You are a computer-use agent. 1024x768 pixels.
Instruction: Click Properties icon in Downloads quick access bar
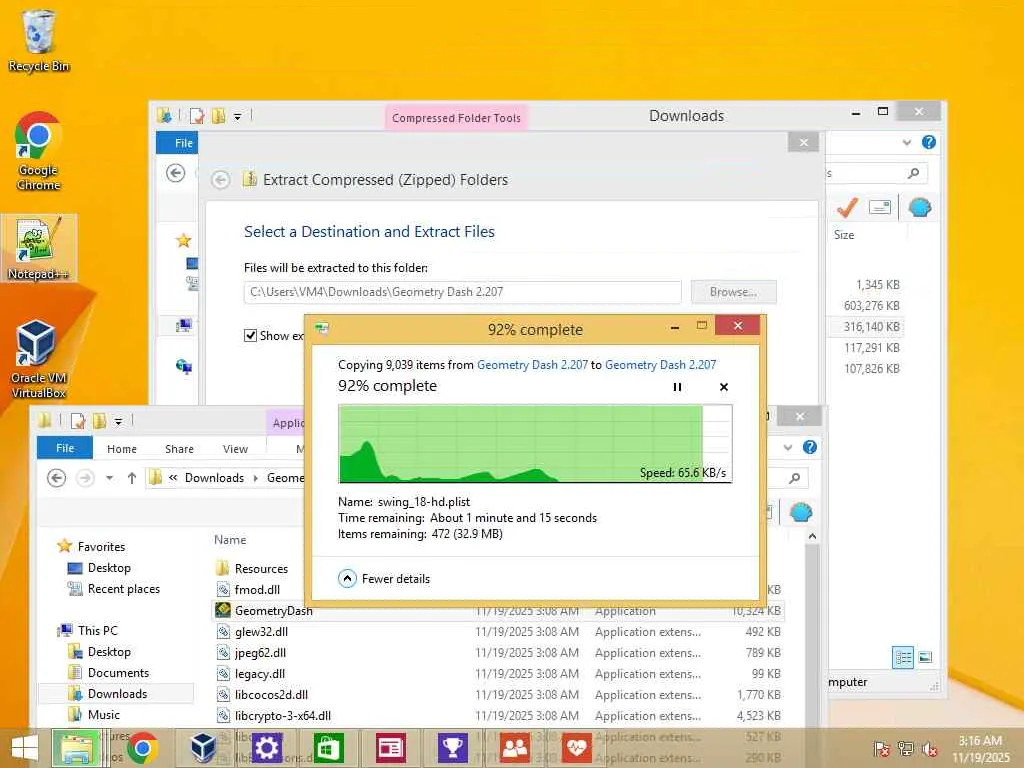[x=197, y=116]
